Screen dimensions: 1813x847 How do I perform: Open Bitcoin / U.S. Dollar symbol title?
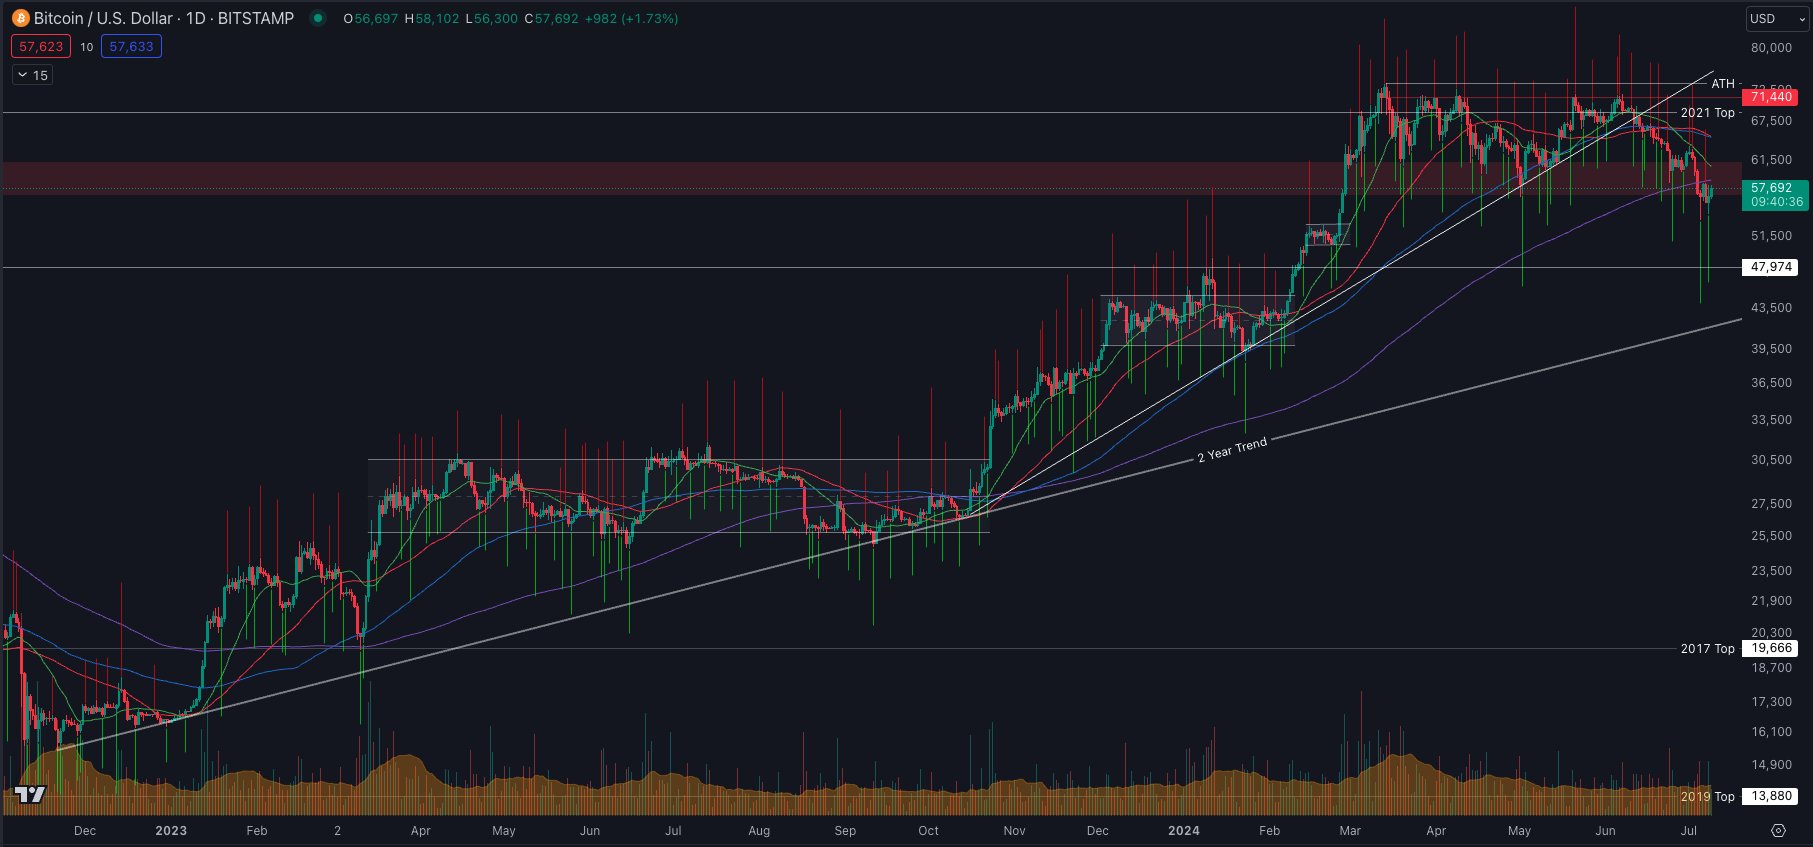pos(164,18)
